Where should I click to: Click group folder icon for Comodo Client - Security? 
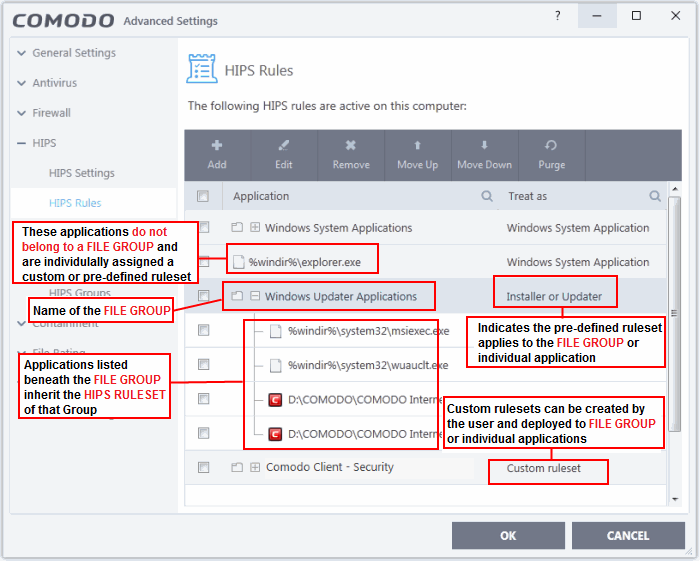[x=237, y=467]
